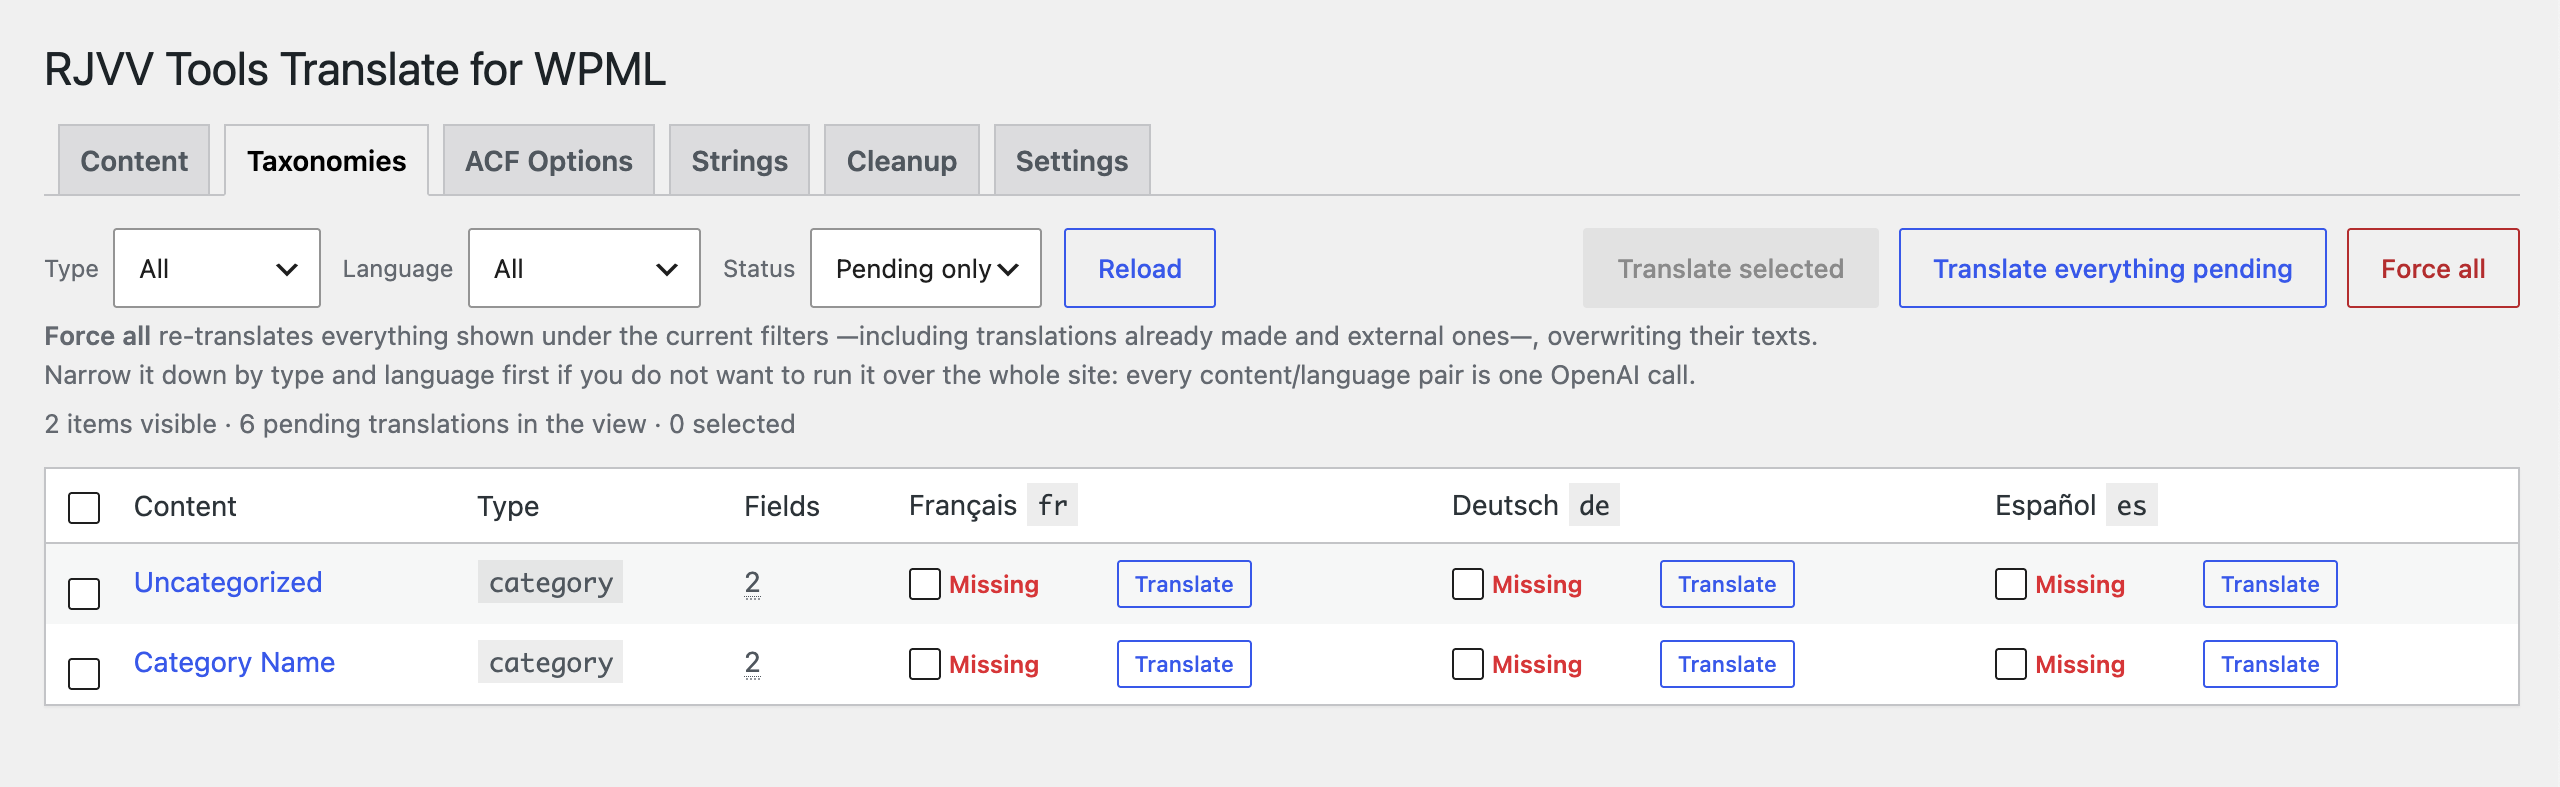Translate Category Name into Français
Screen dimensions: 2560x787
1184,664
